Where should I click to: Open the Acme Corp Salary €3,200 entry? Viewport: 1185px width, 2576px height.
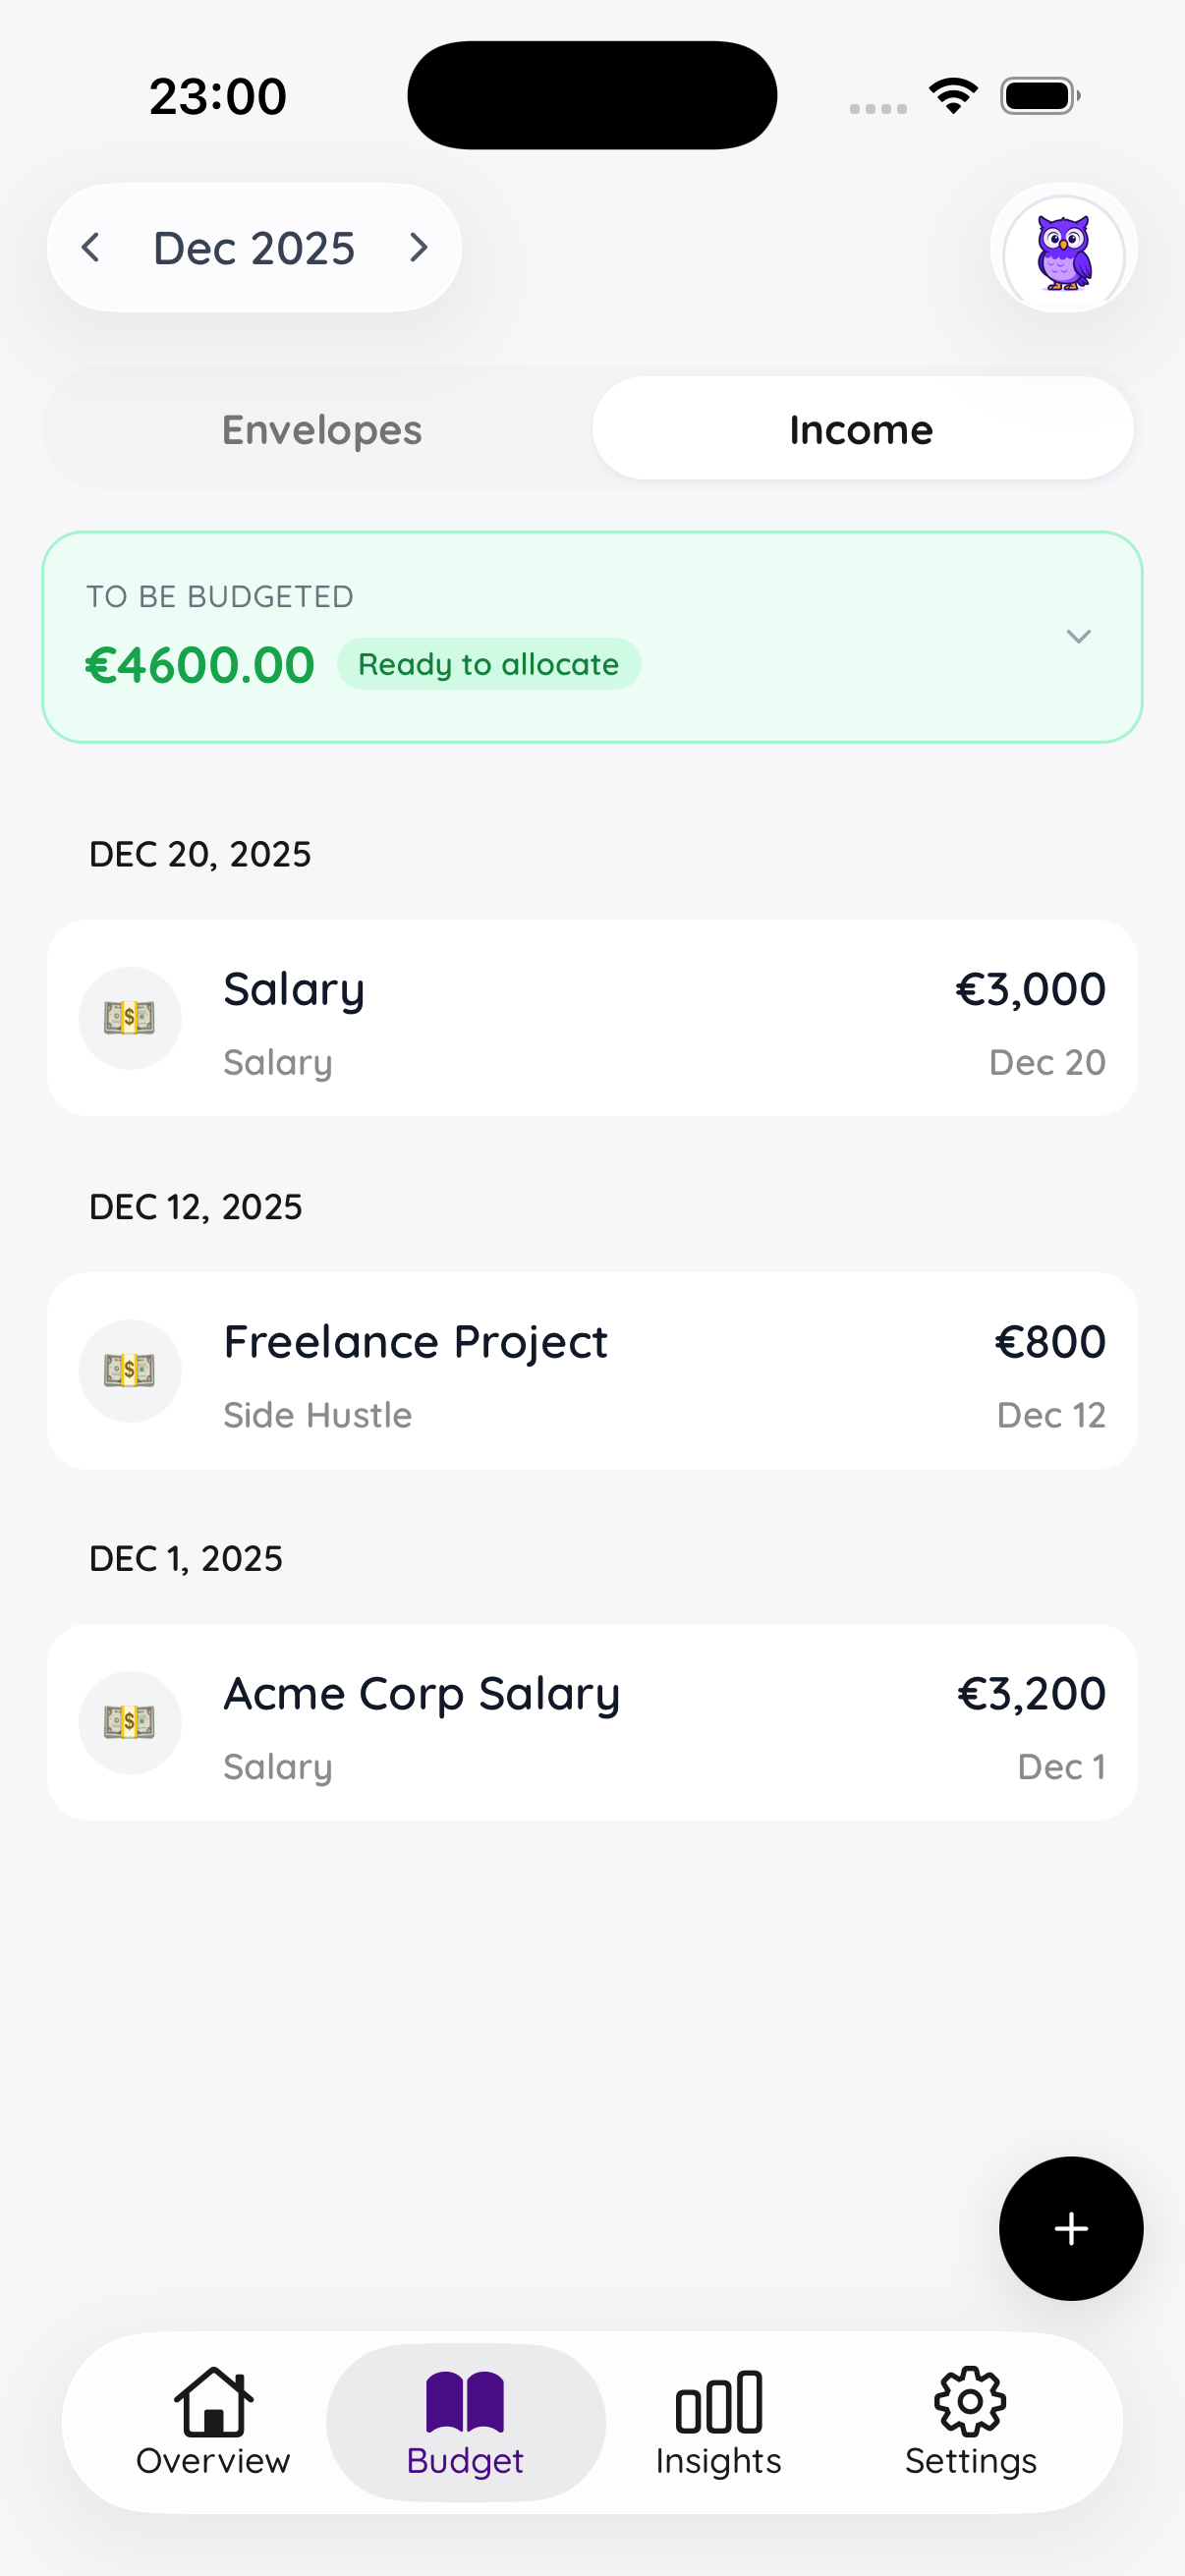click(x=640, y=1722)
